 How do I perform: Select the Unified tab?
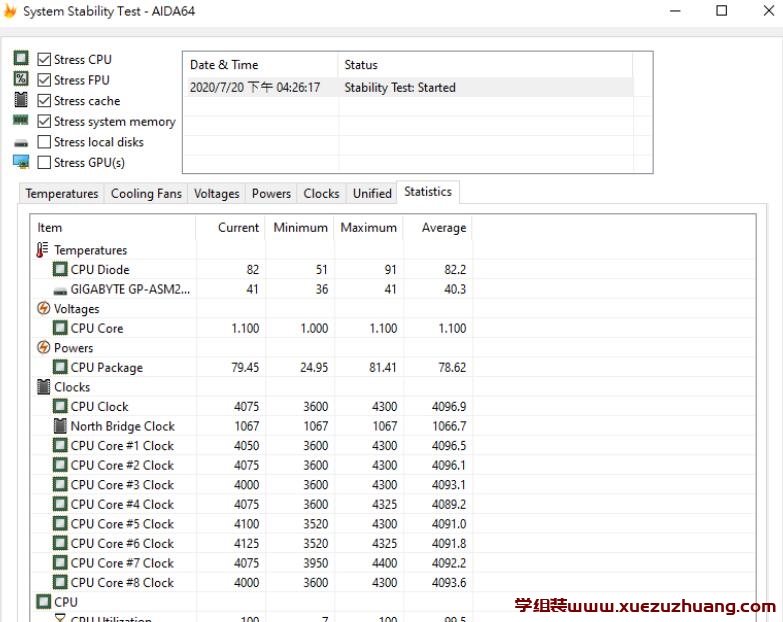coord(372,193)
